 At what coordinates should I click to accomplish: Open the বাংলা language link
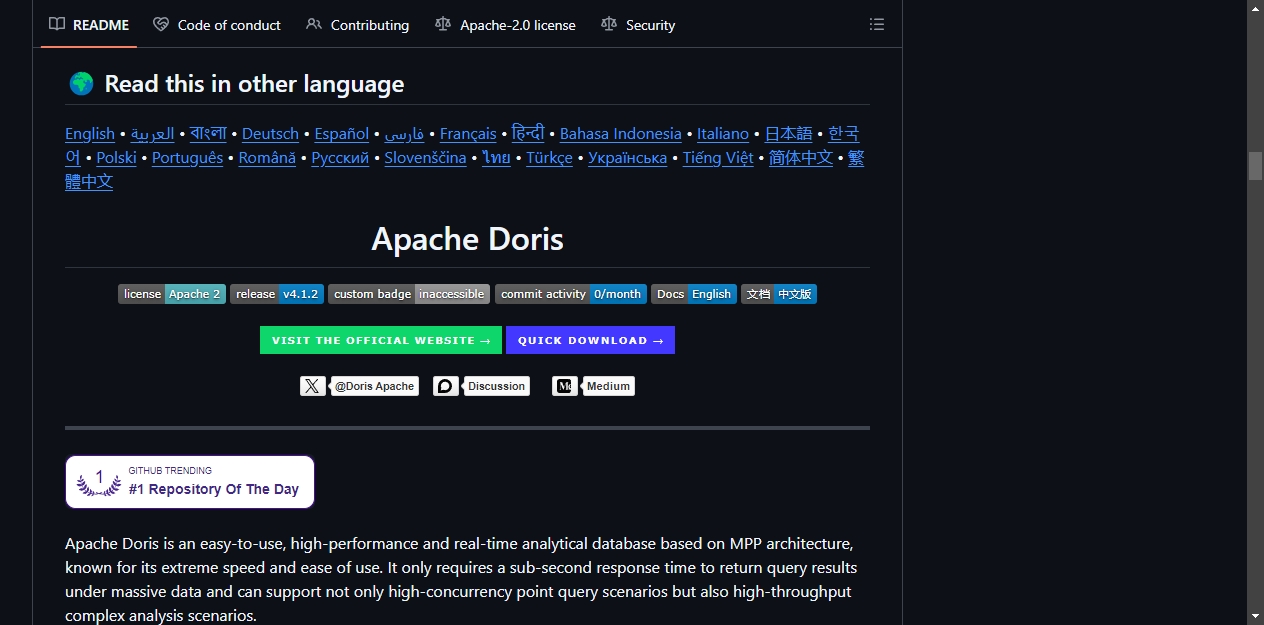tap(208, 134)
